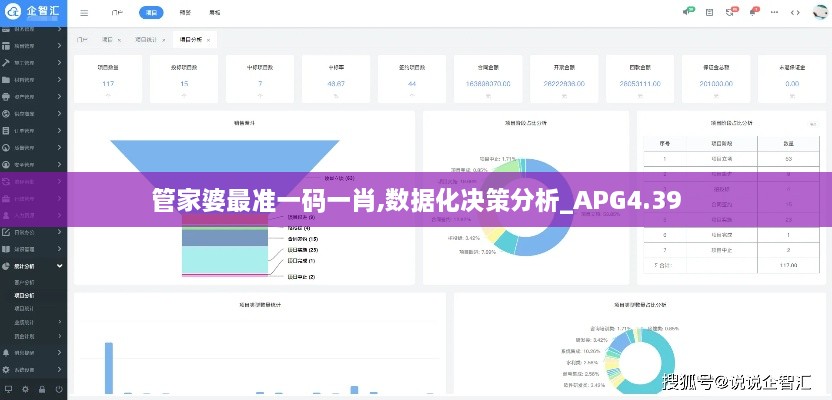Collapse the 统计分析 pie chart sidebar section
Screen dimensions: 832x400
tap(59, 266)
